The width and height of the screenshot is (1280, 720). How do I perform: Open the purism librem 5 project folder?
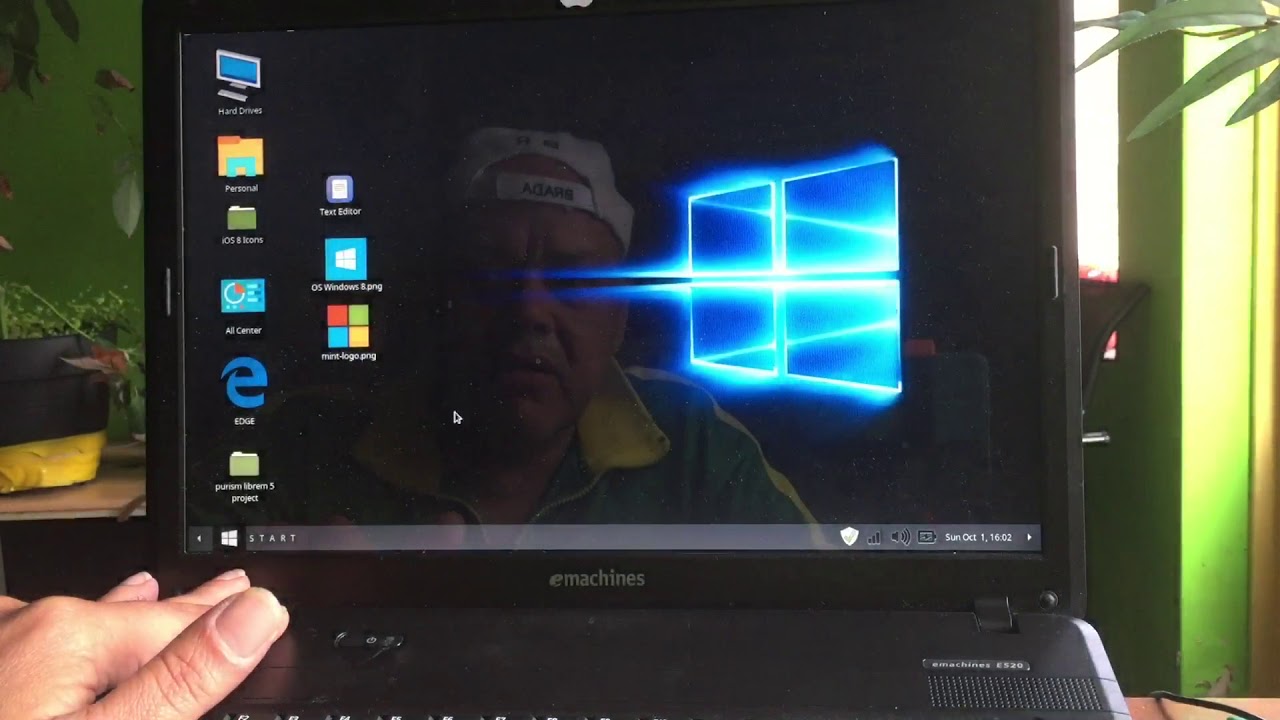pos(244,464)
